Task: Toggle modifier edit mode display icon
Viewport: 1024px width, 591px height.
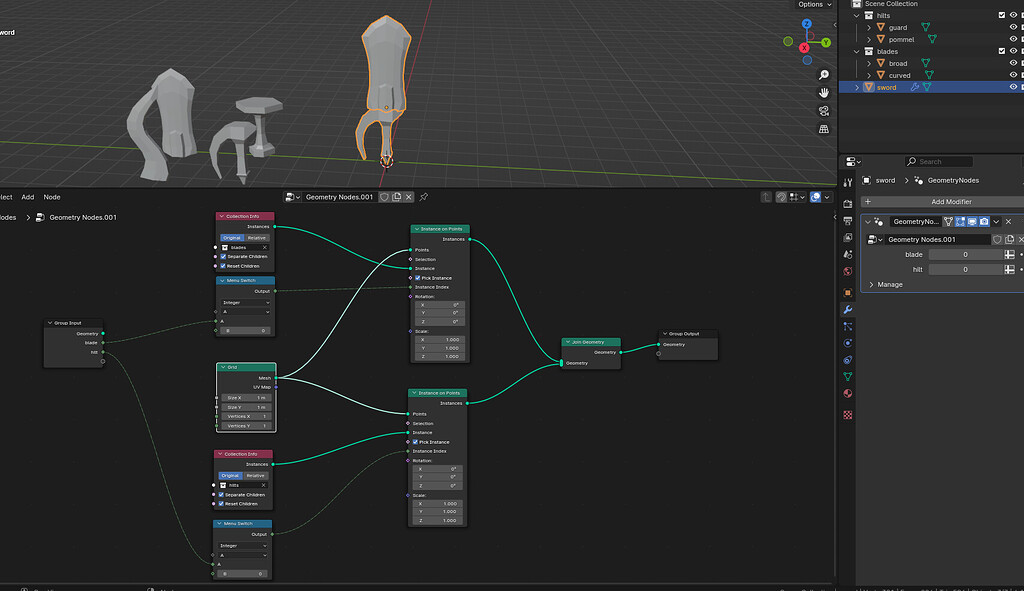Action: 960,222
